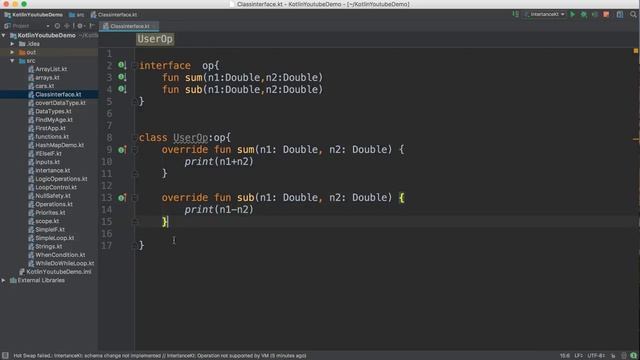Click the Hot Swap failed status message
Screen dimensions: 640x360
pos(160,356)
